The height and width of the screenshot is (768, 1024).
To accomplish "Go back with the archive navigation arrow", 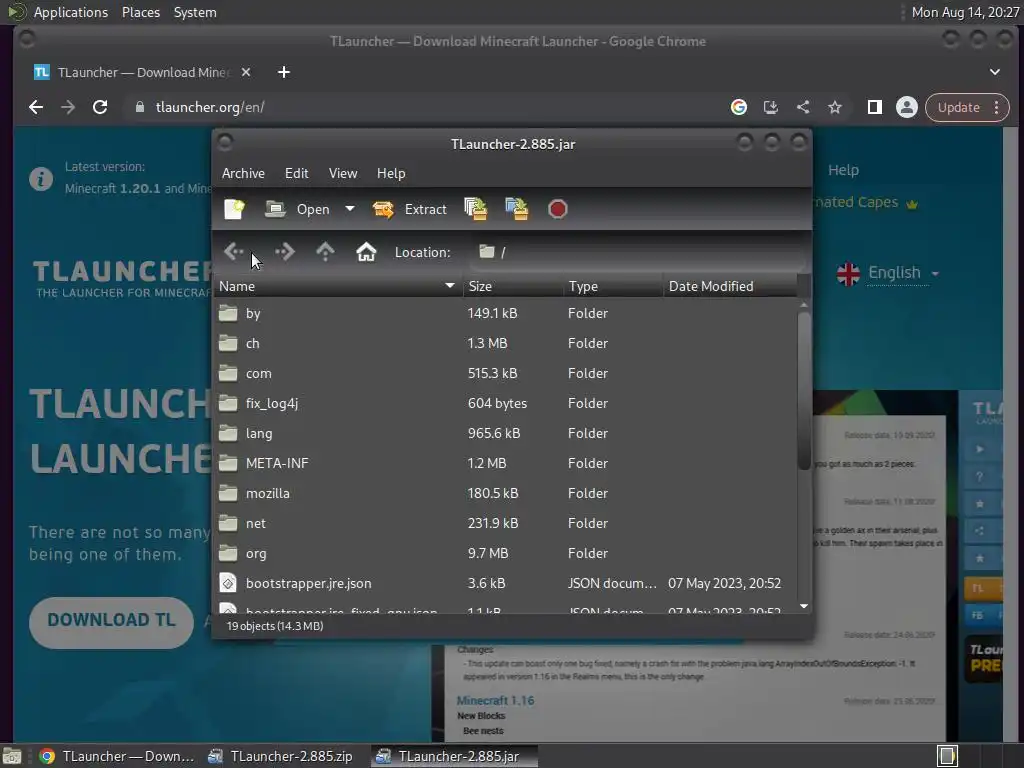I will pyautogui.click(x=234, y=251).
